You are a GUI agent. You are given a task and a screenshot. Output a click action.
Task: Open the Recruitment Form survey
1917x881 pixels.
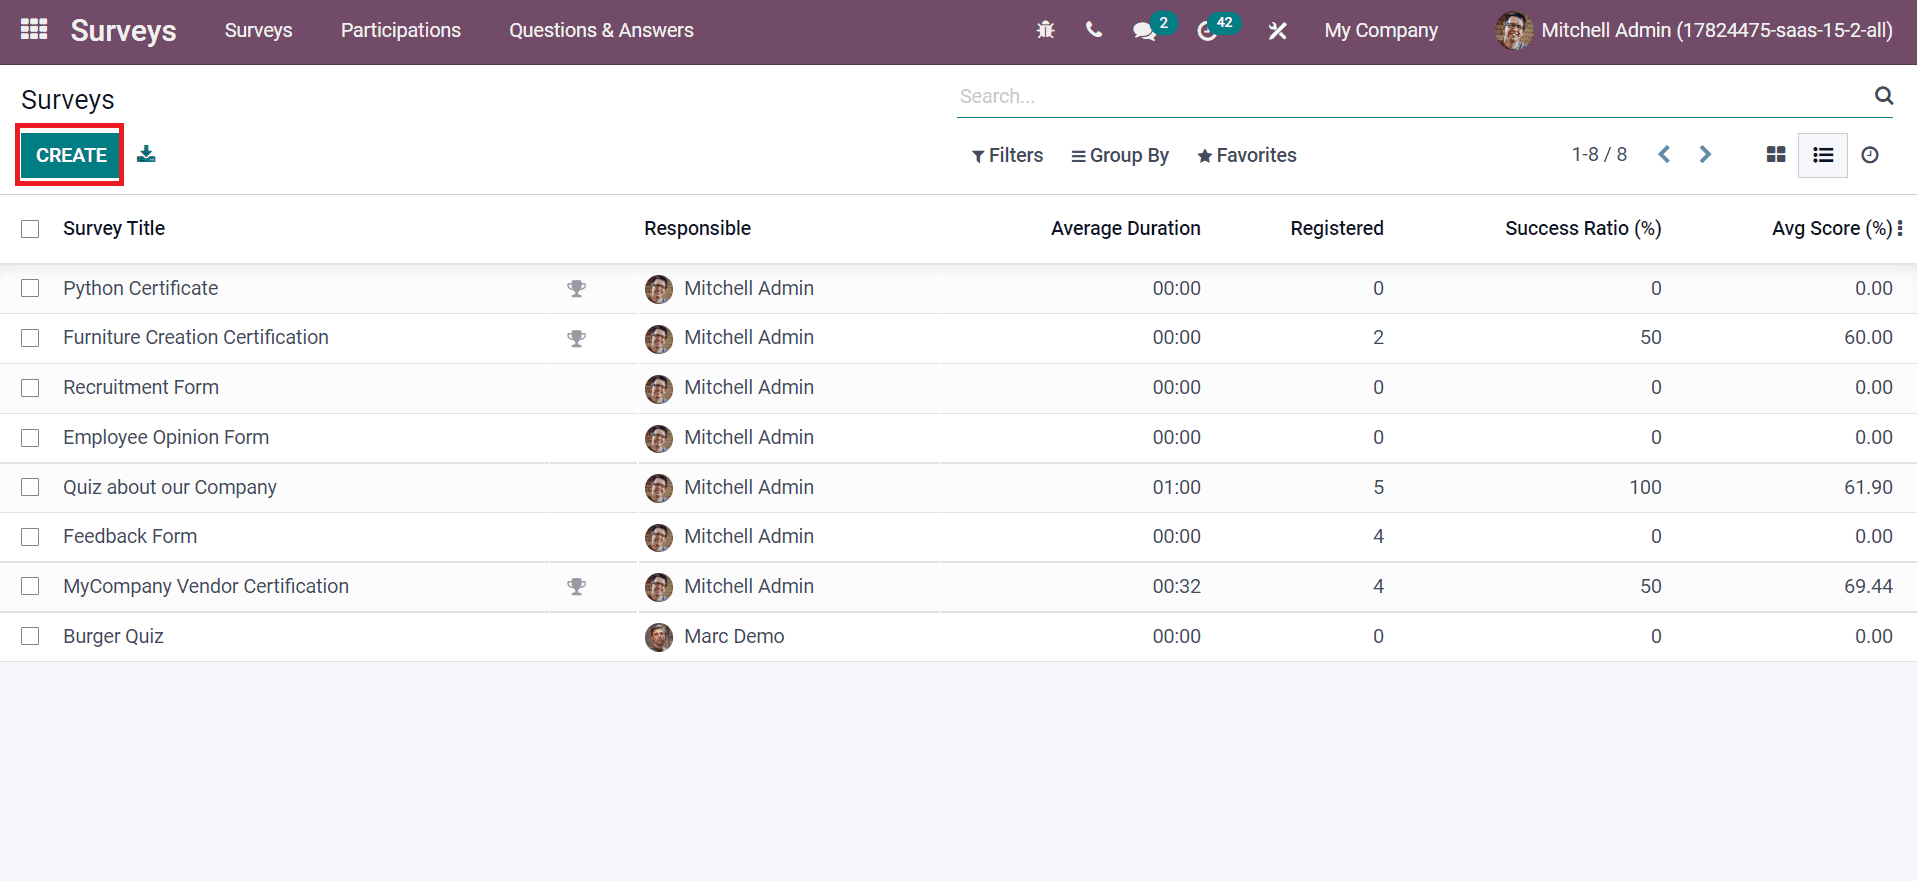(141, 387)
